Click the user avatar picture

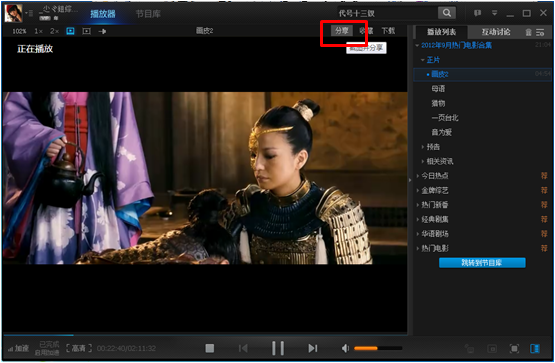[x=13, y=13]
